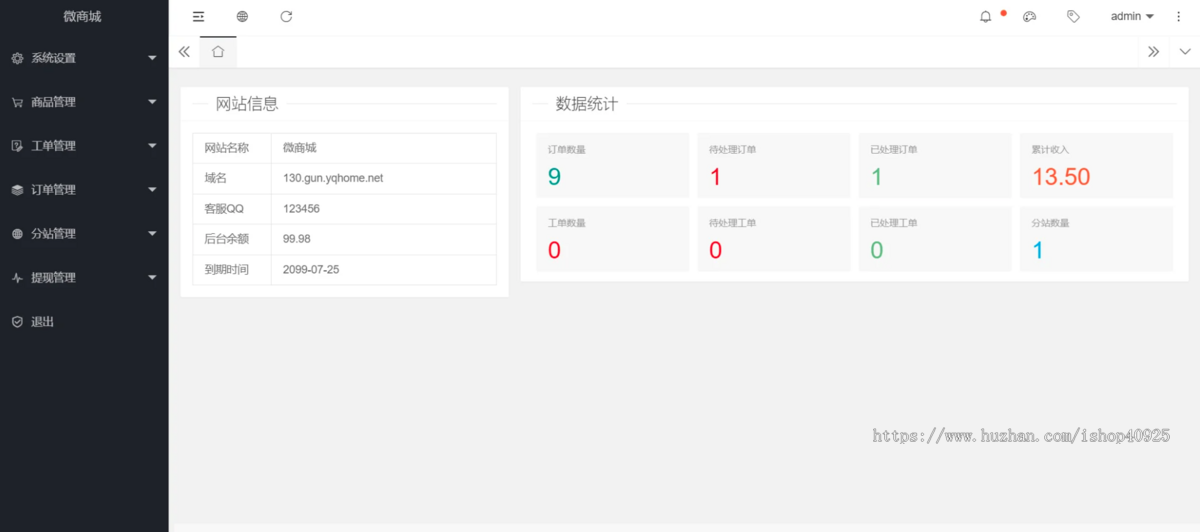Click the expiry date 2099-07-25
The height and width of the screenshot is (532, 1200).
tap(311, 269)
